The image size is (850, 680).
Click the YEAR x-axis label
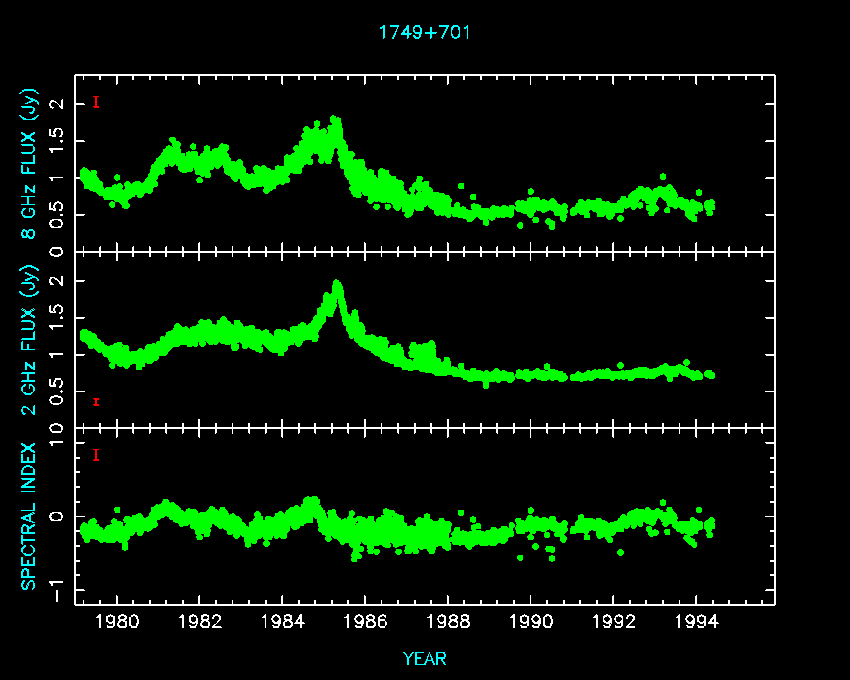[424, 659]
